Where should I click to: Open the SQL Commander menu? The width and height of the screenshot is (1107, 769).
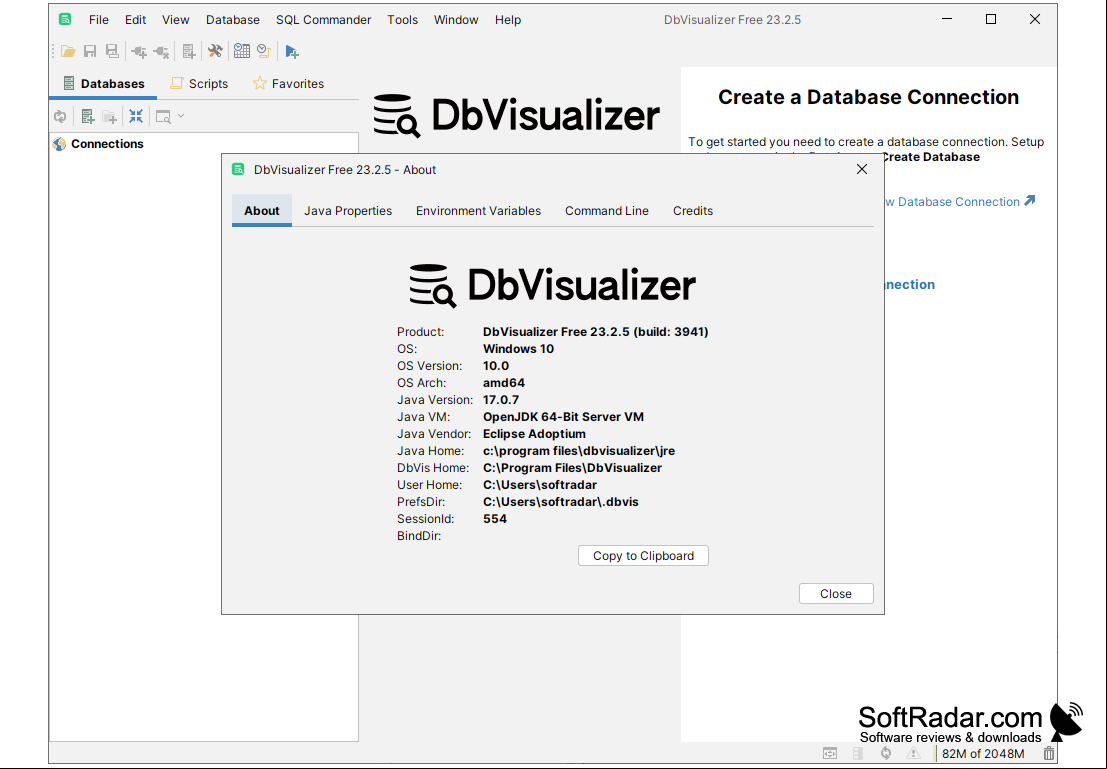click(323, 20)
